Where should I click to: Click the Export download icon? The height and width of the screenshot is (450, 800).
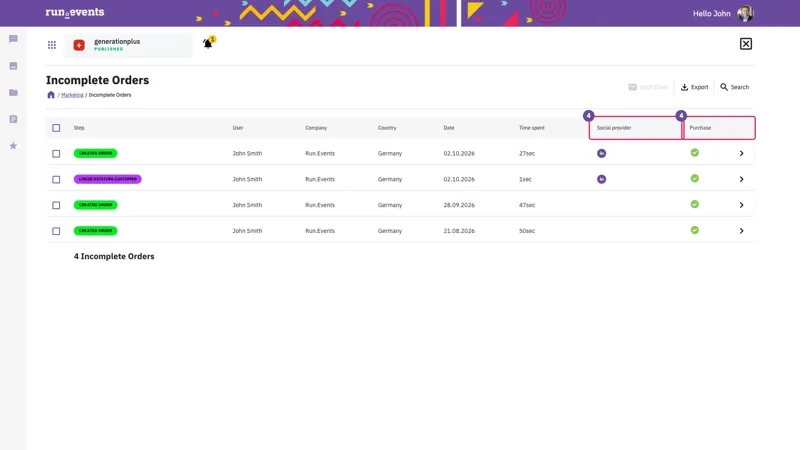[684, 87]
